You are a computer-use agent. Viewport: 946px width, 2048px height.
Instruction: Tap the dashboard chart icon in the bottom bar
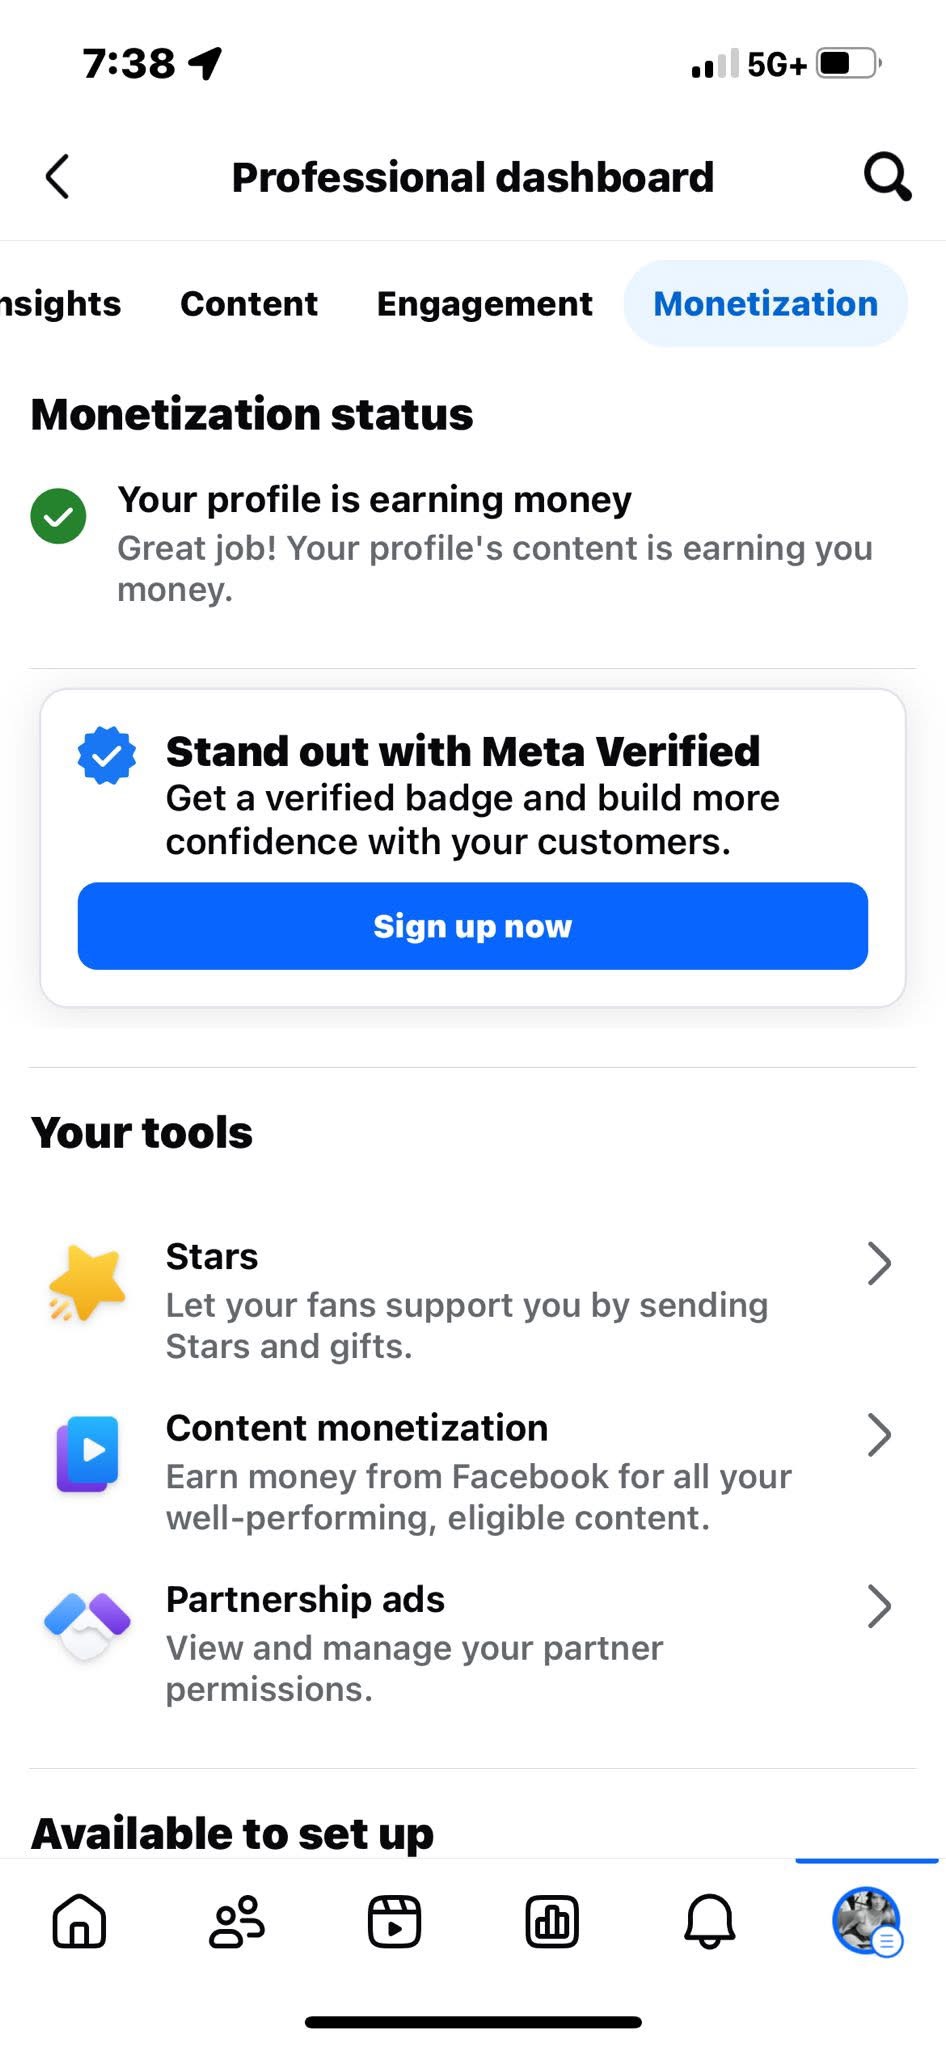click(552, 1921)
